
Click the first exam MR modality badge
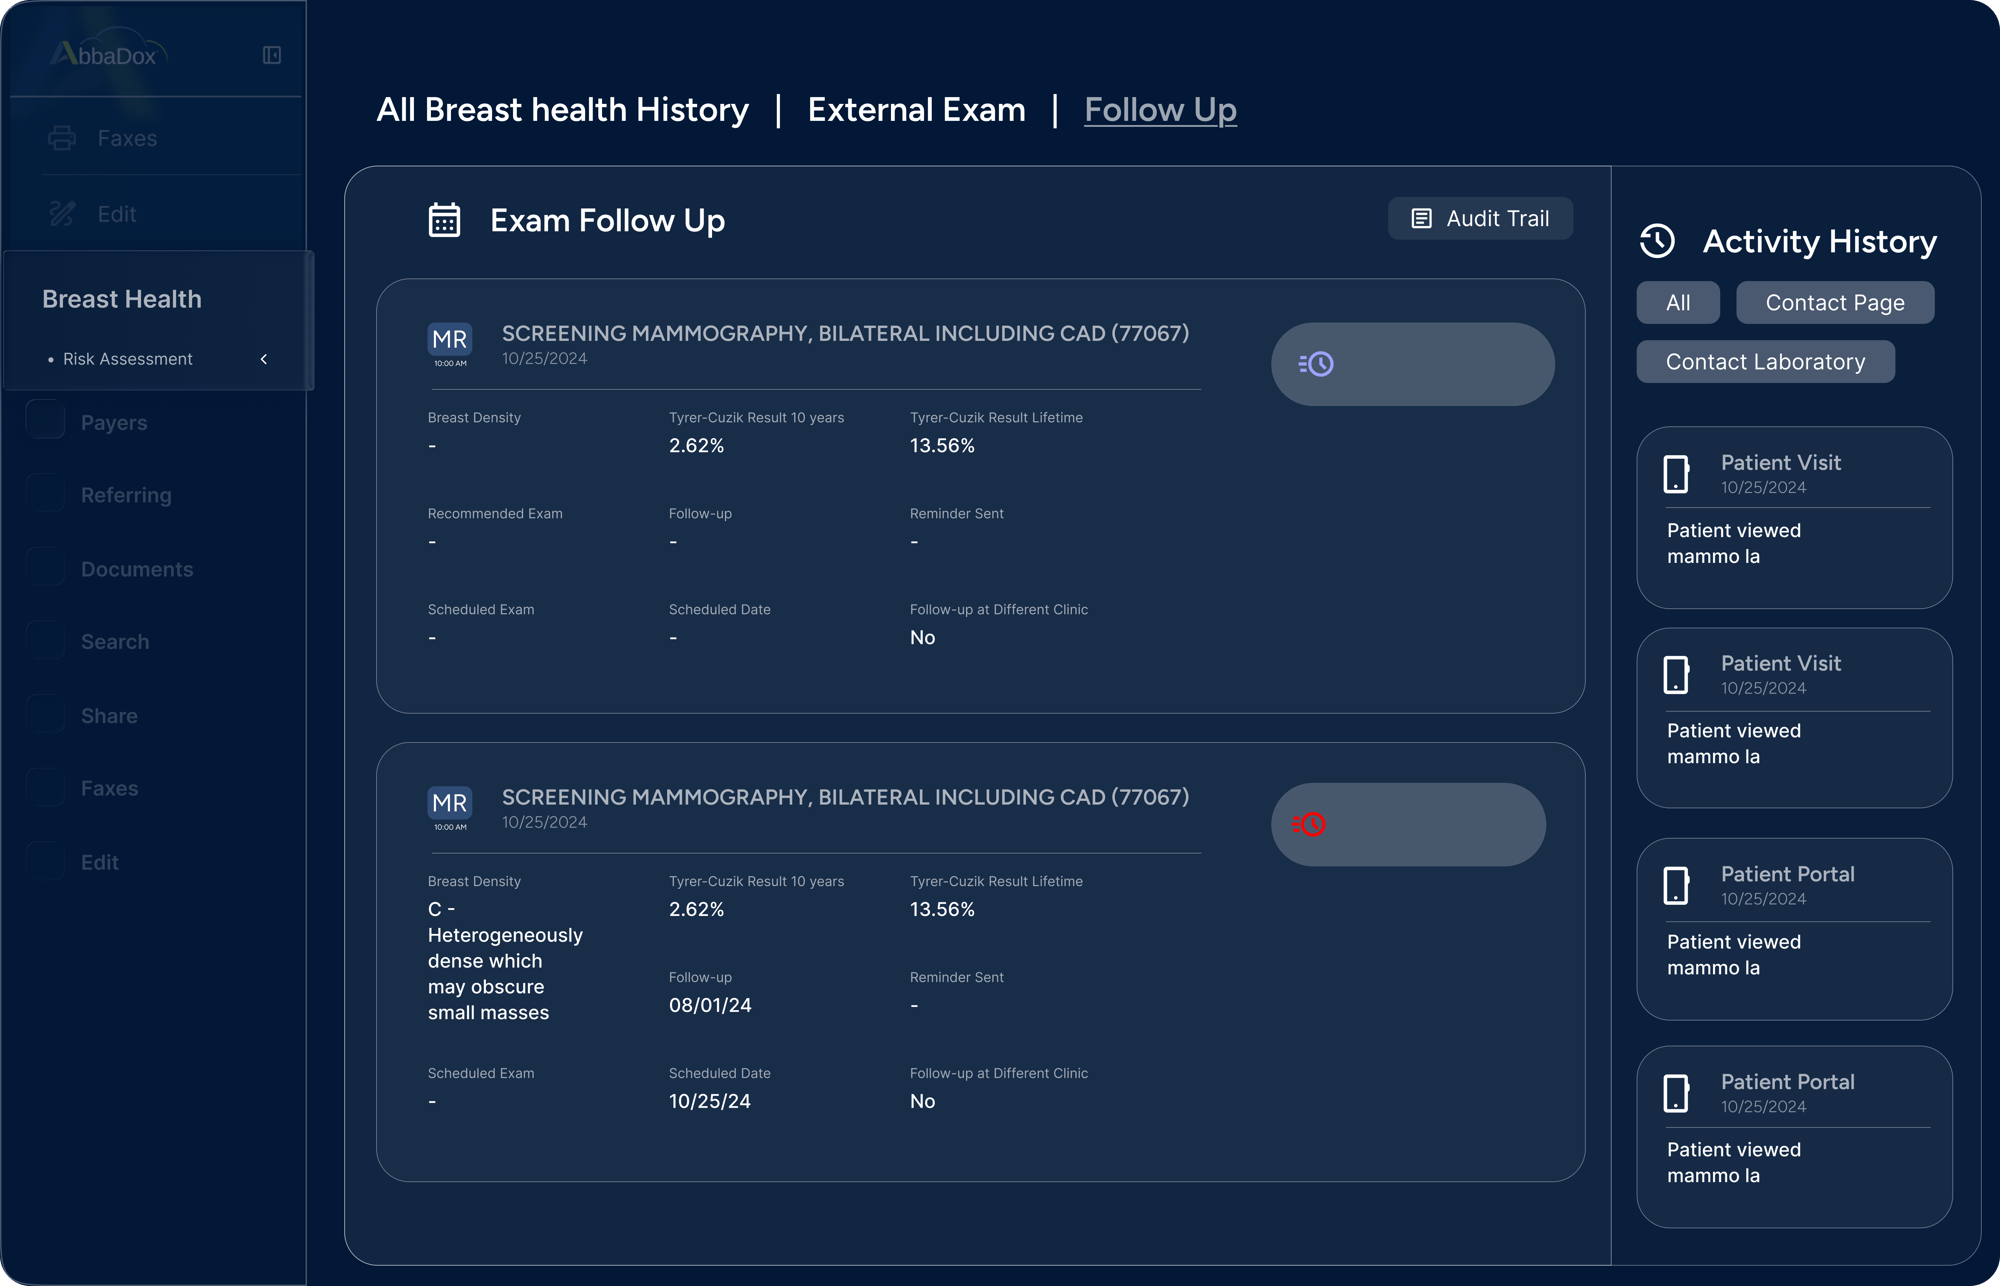tap(450, 340)
